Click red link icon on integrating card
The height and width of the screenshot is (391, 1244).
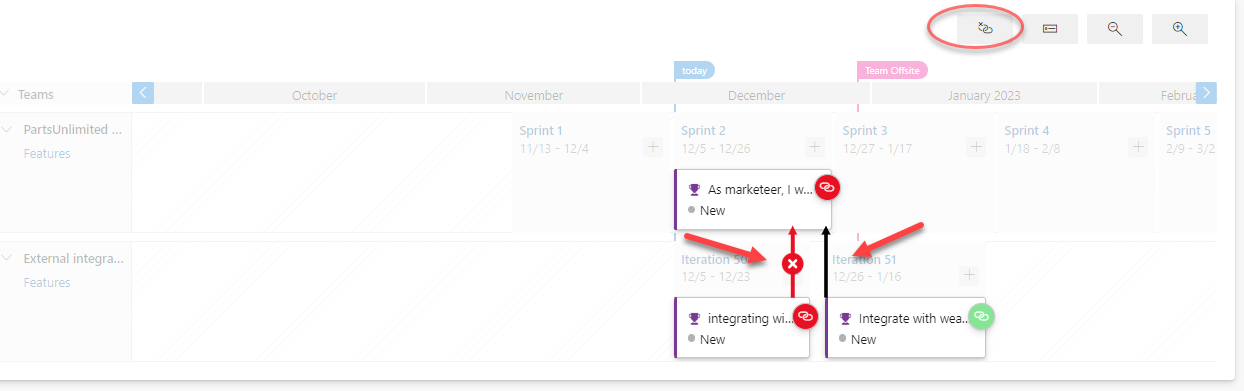805,316
